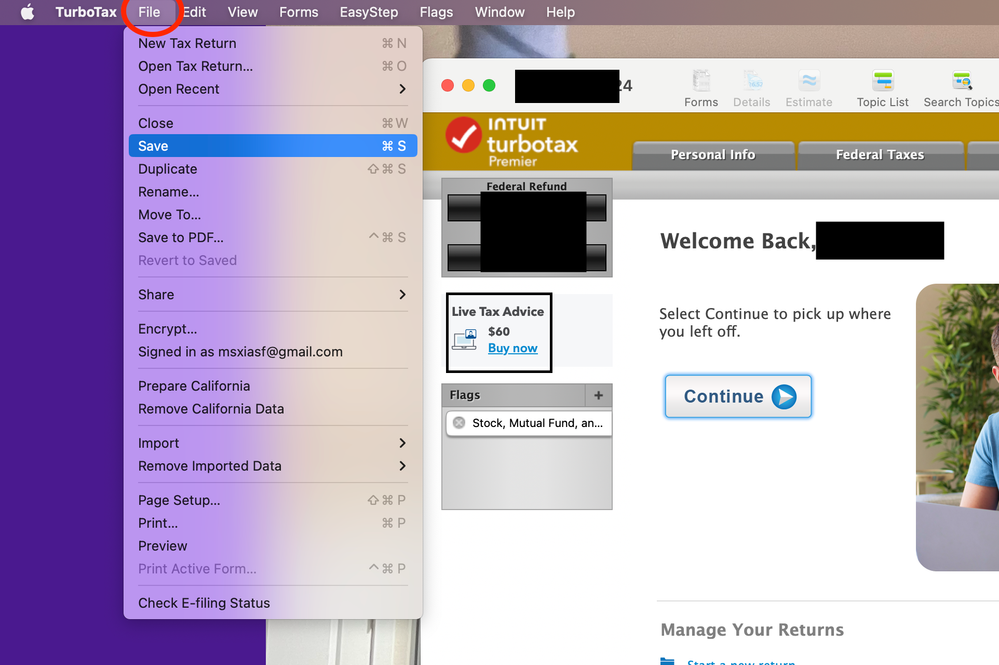Image resolution: width=999 pixels, height=665 pixels.
Task: Expand the Share submenu
Action: [x=273, y=294]
